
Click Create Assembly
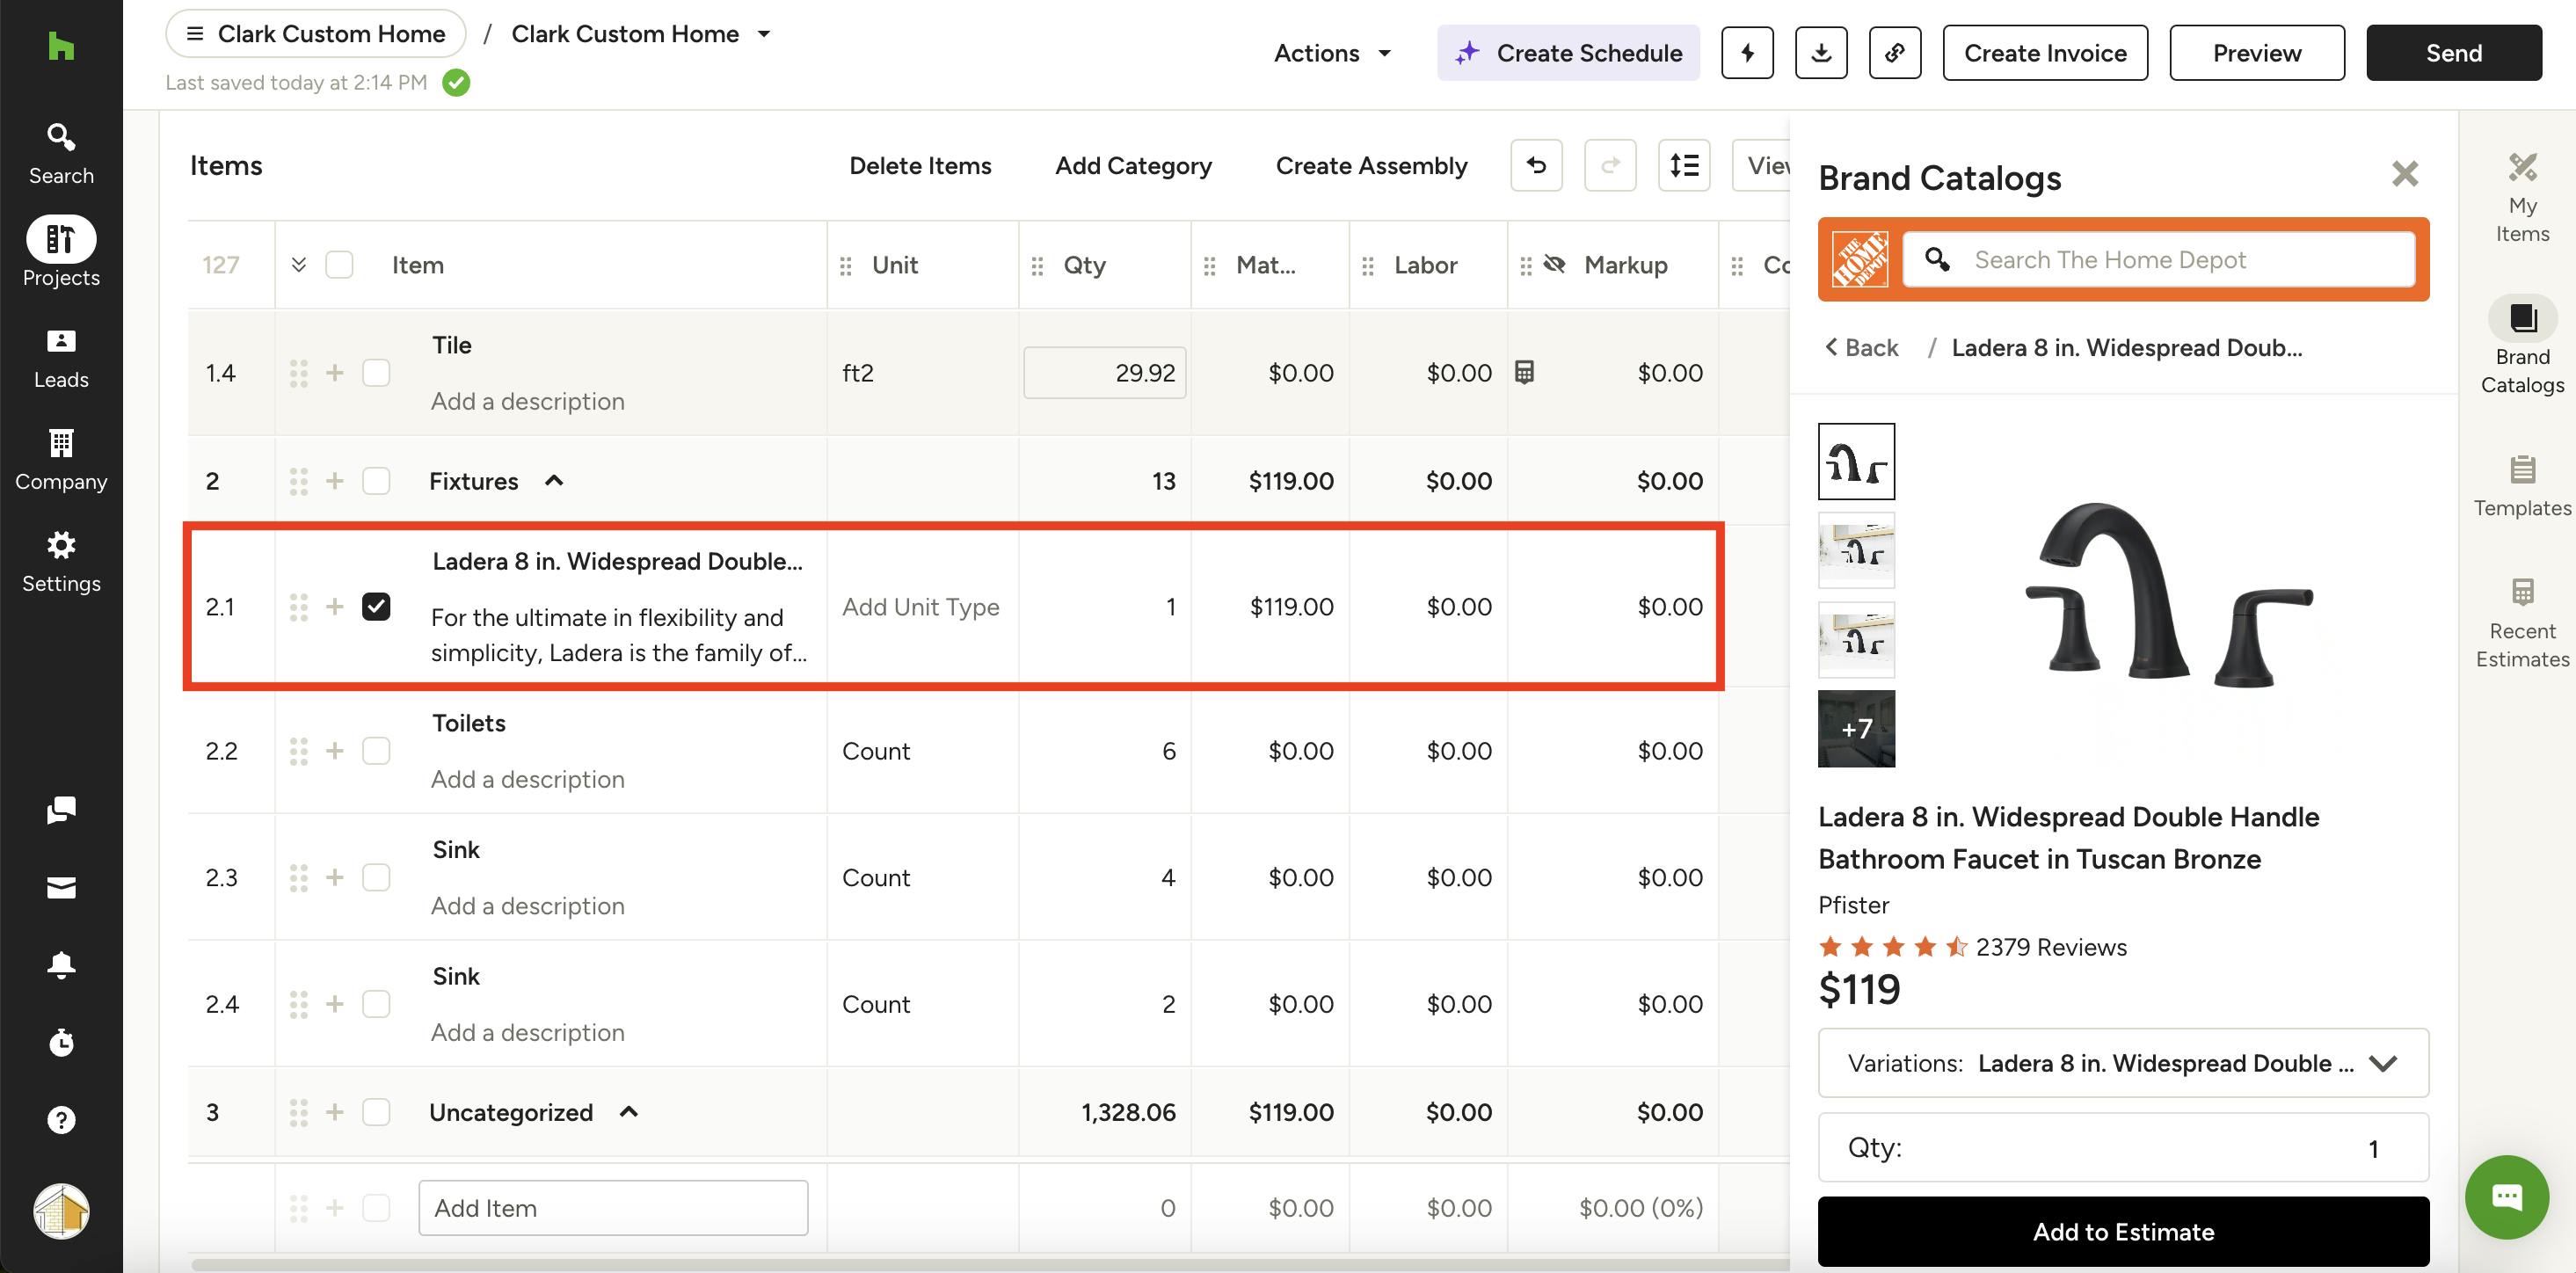pyautogui.click(x=1371, y=165)
